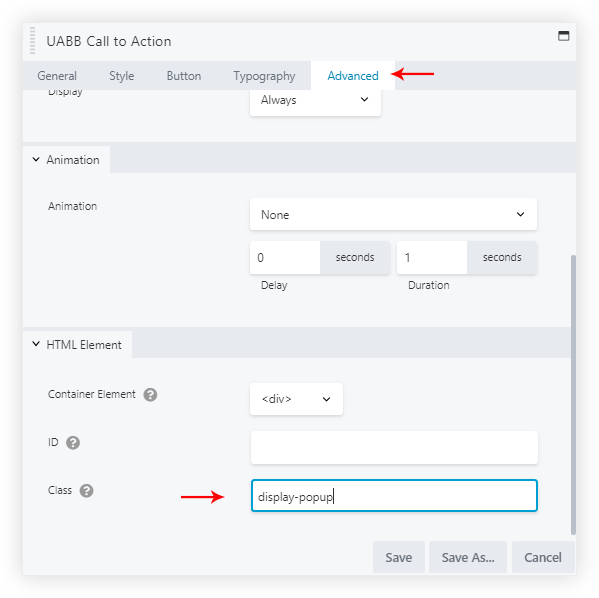
Task: Open the Container Element div dropdown
Action: [296, 399]
